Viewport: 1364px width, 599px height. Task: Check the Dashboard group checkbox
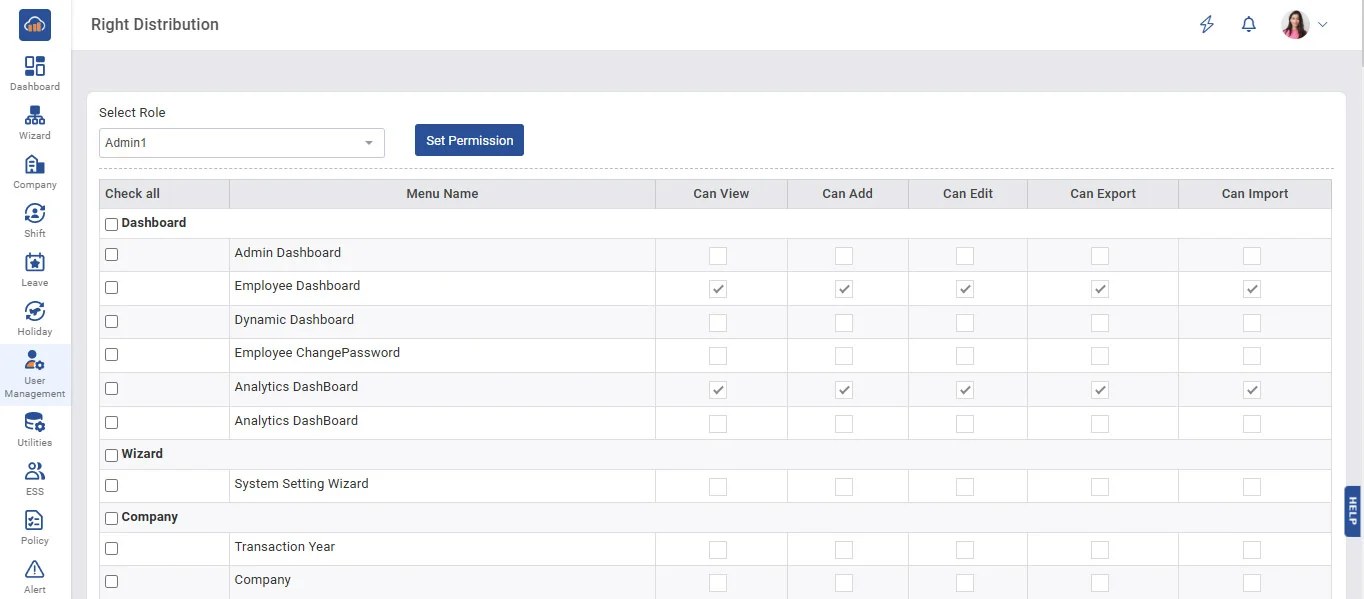tap(112, 224)
